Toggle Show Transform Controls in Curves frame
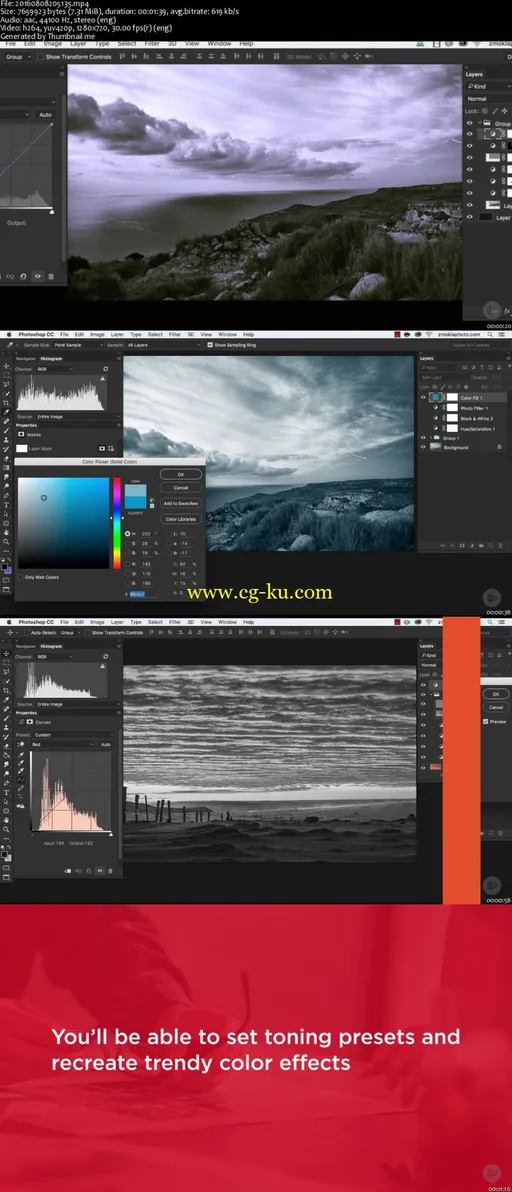 87,632
